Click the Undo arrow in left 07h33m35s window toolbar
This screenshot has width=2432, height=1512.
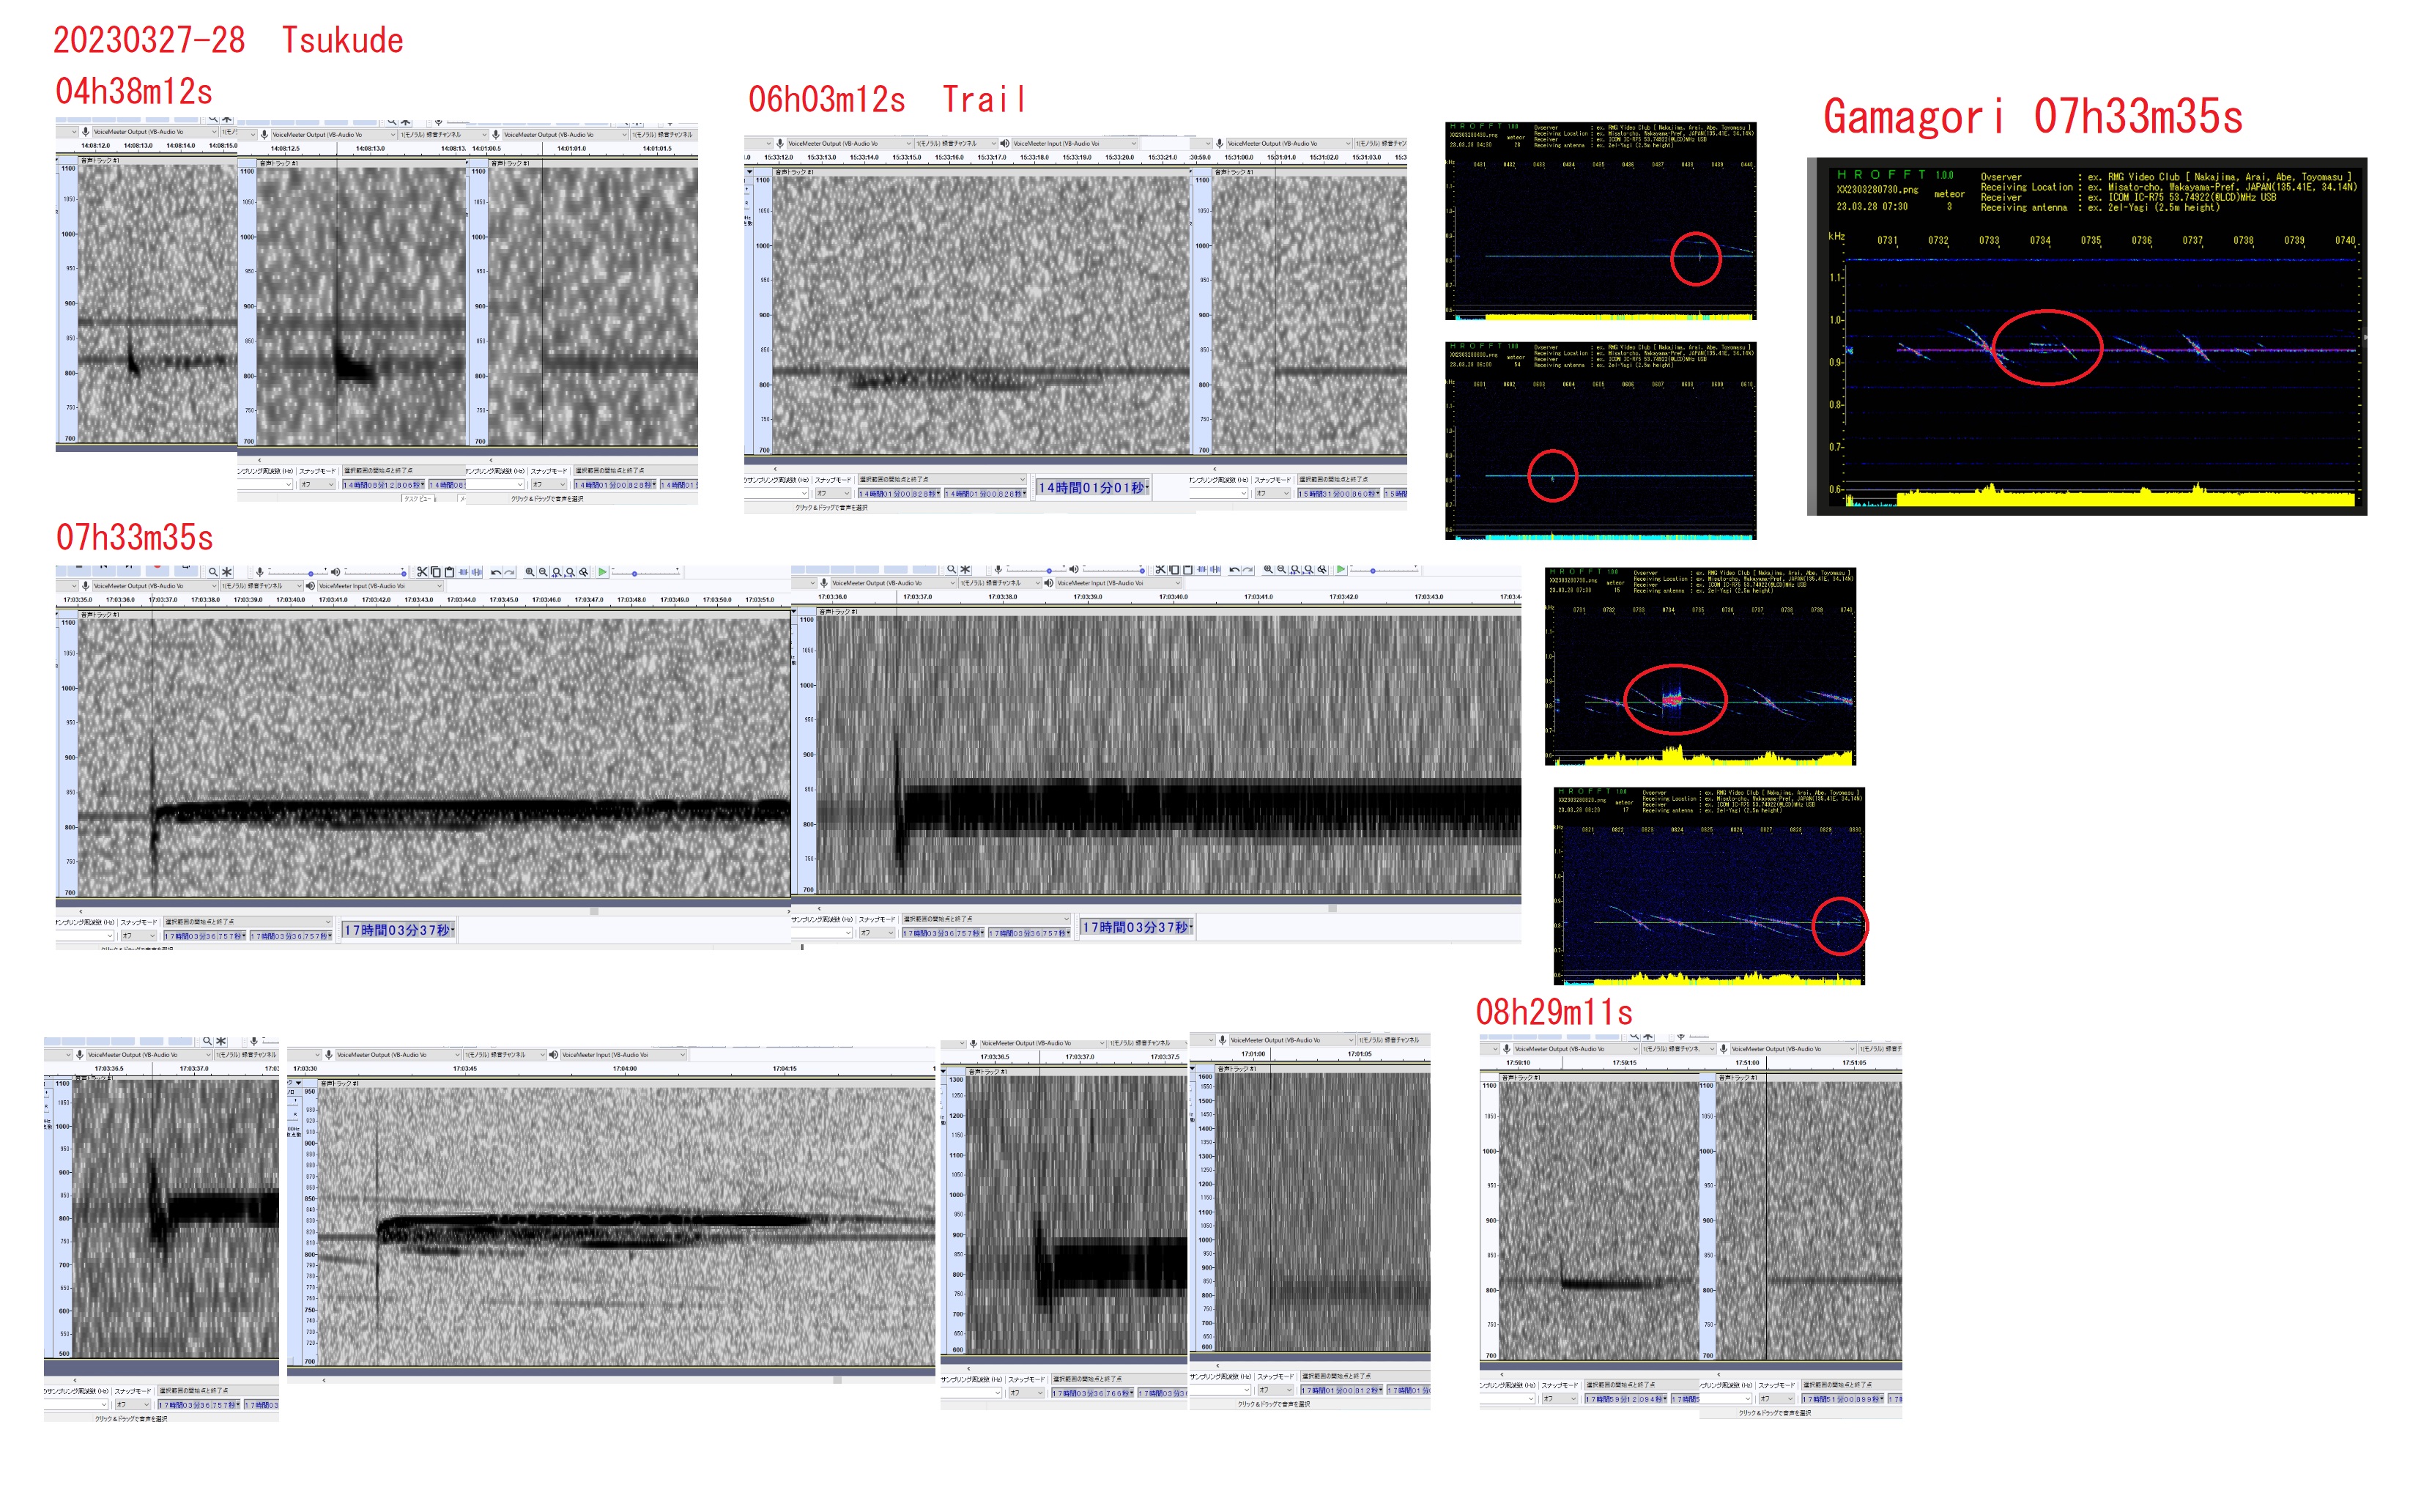(496, 573)
